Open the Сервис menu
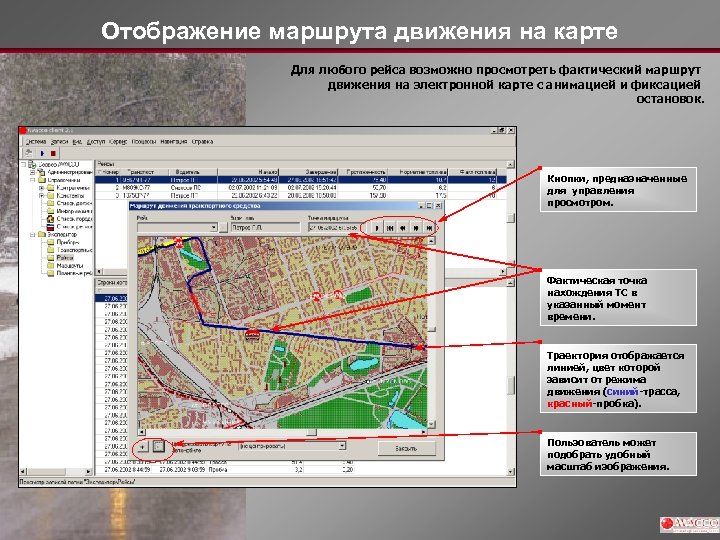This screenshot has height=540, width=720. click(x=118, y=141)
